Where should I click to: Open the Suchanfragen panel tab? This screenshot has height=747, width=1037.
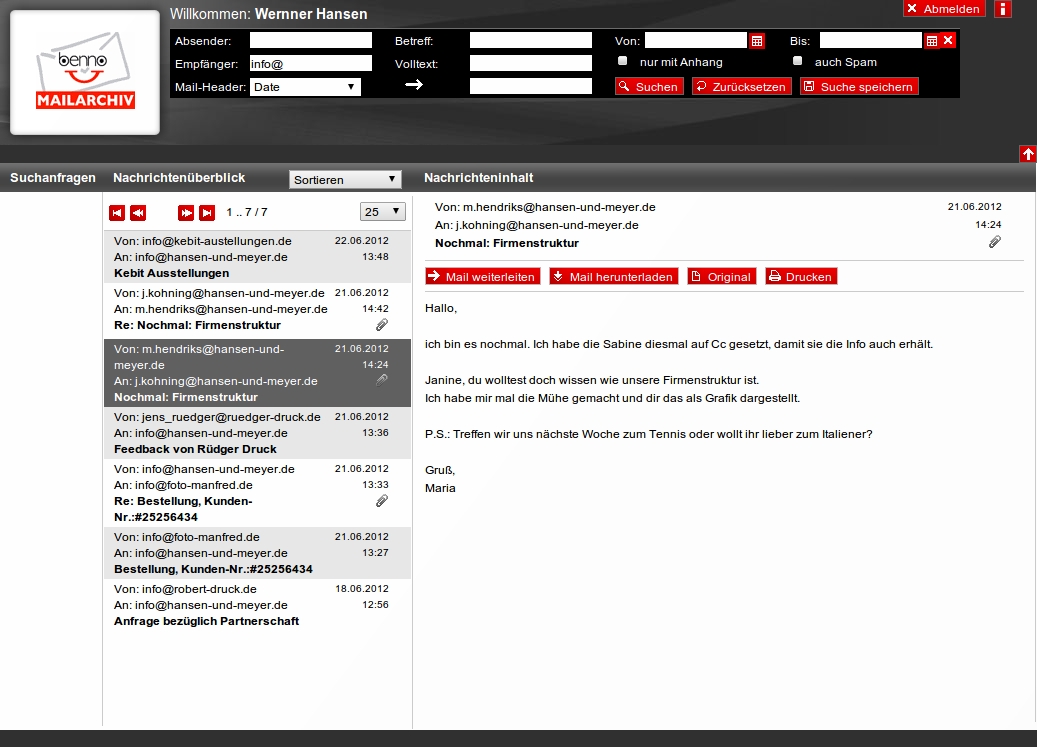tap(53, 178)
